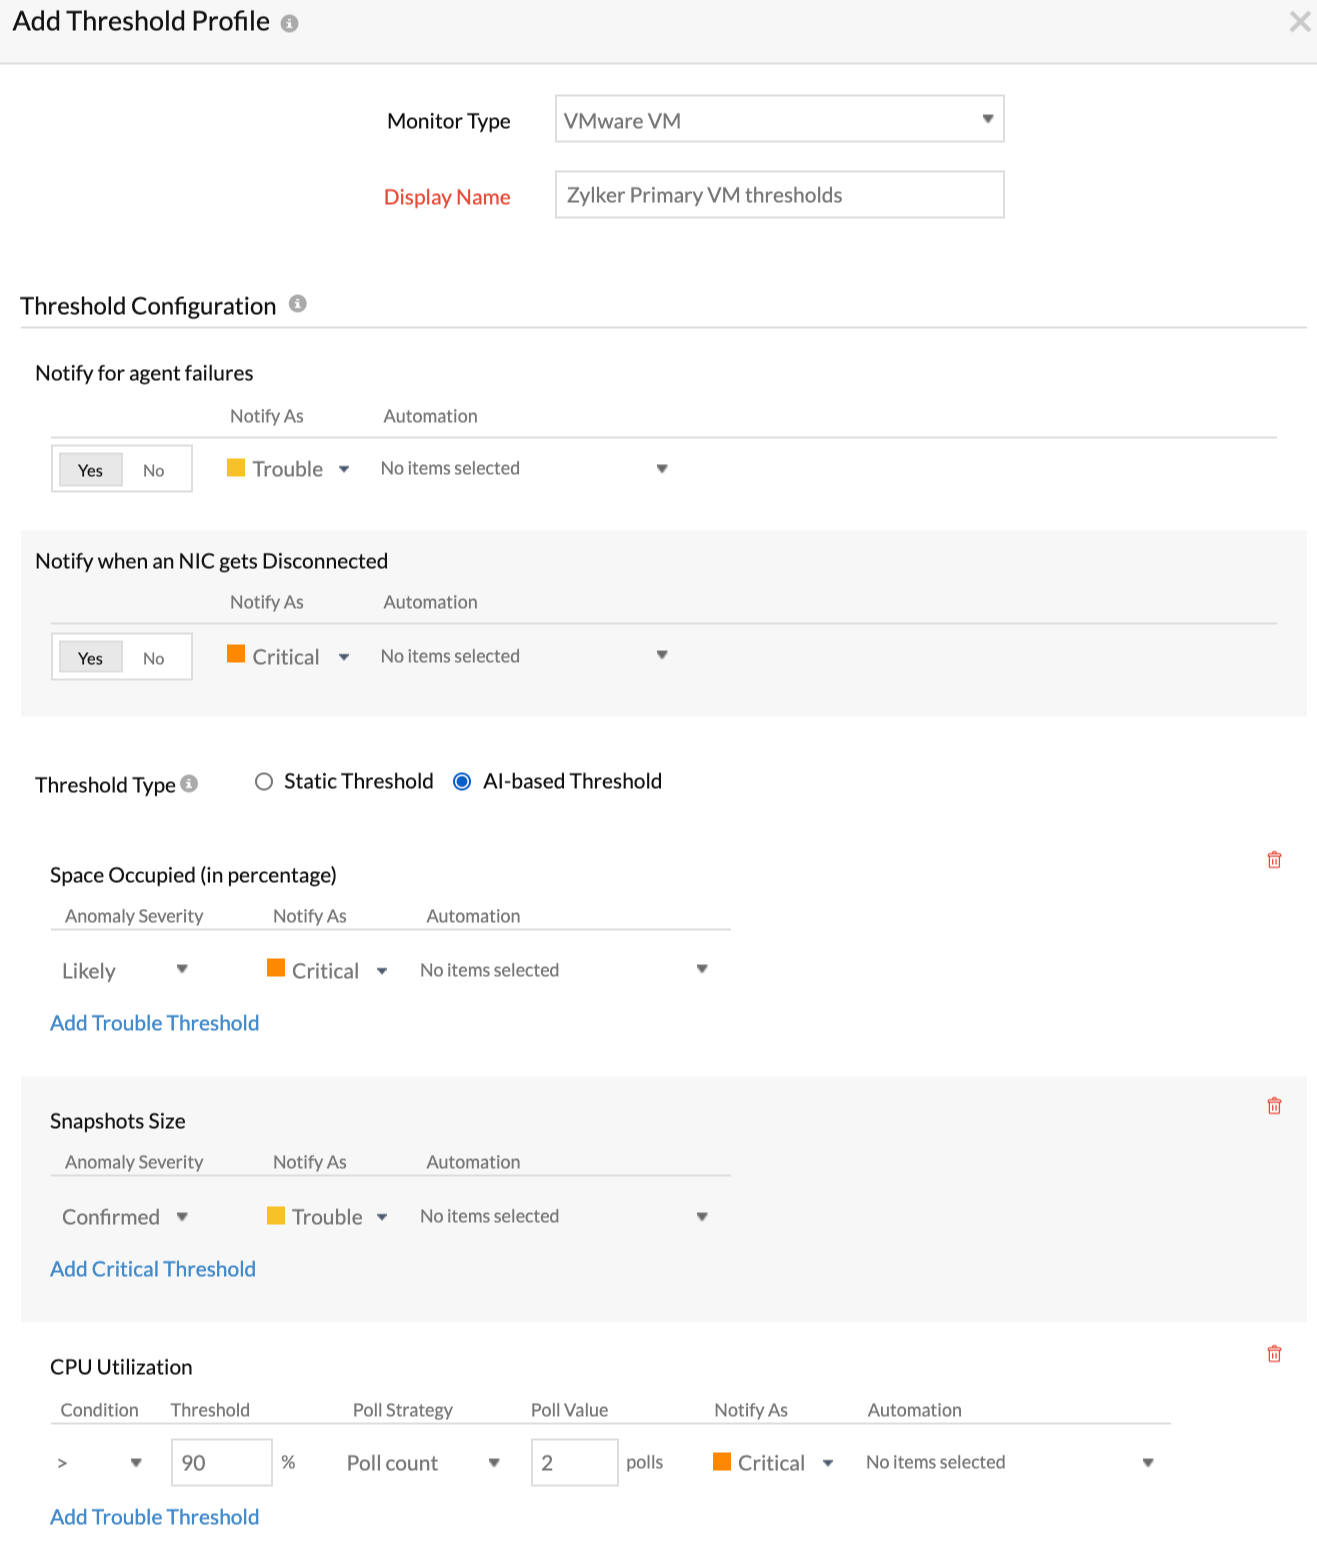Click Add Trouble Threshold under CPU Utilization

pos(154,1517)
